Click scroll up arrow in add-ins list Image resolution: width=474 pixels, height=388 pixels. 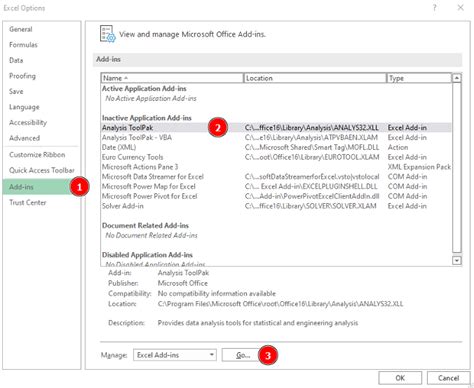click(x=456, y=78)
